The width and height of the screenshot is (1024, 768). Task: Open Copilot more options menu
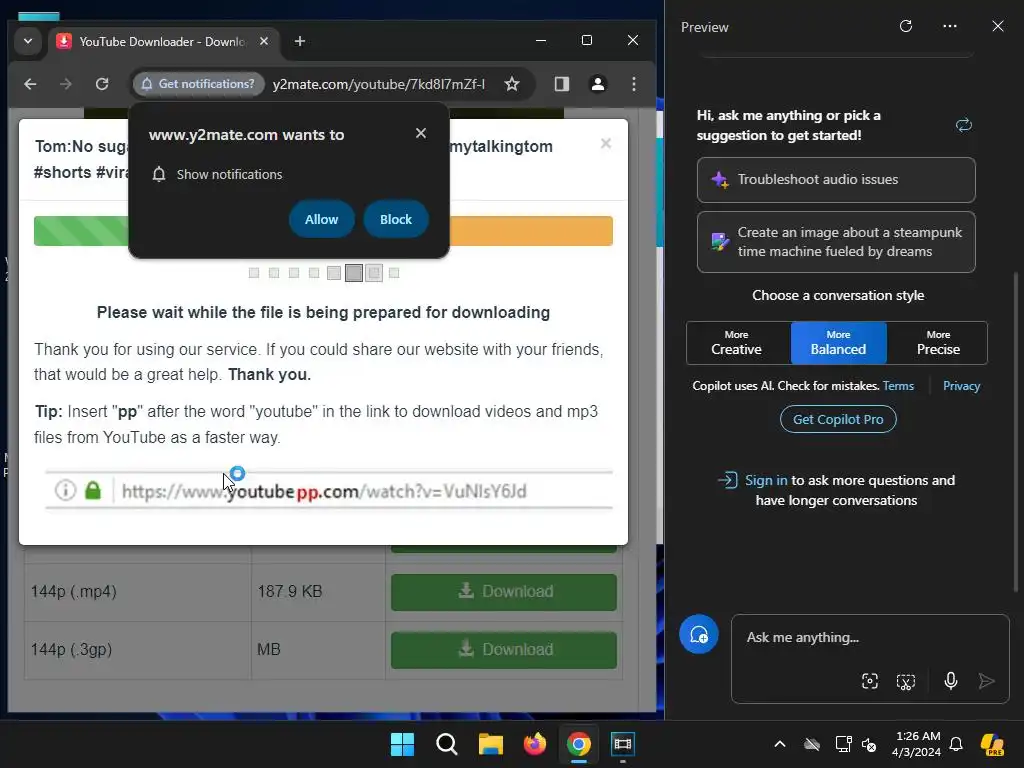[x=950, y=26]
